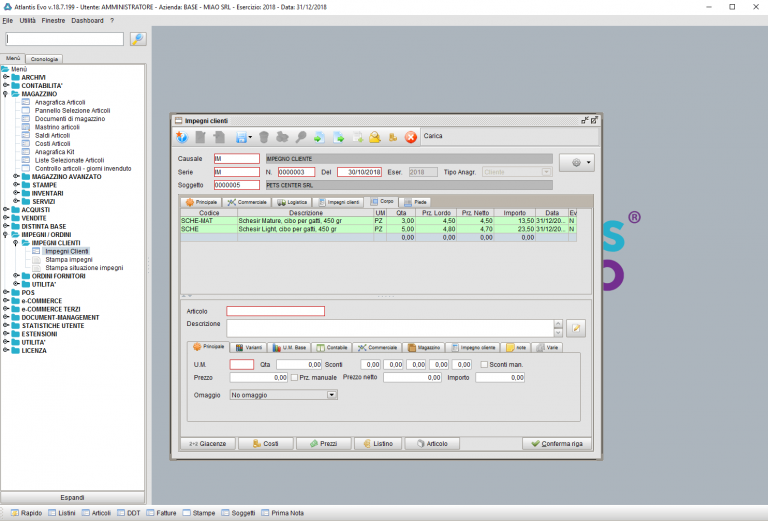Open Soggetti shortcut in bottom bar
This screenshot has width=768, height=521.
[x=238, y=513]
